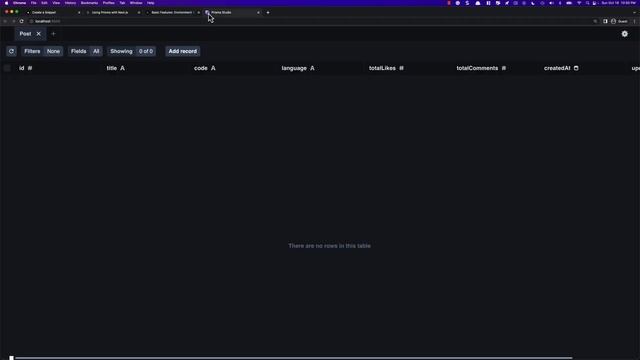Click the code column header

coord(204,68)
